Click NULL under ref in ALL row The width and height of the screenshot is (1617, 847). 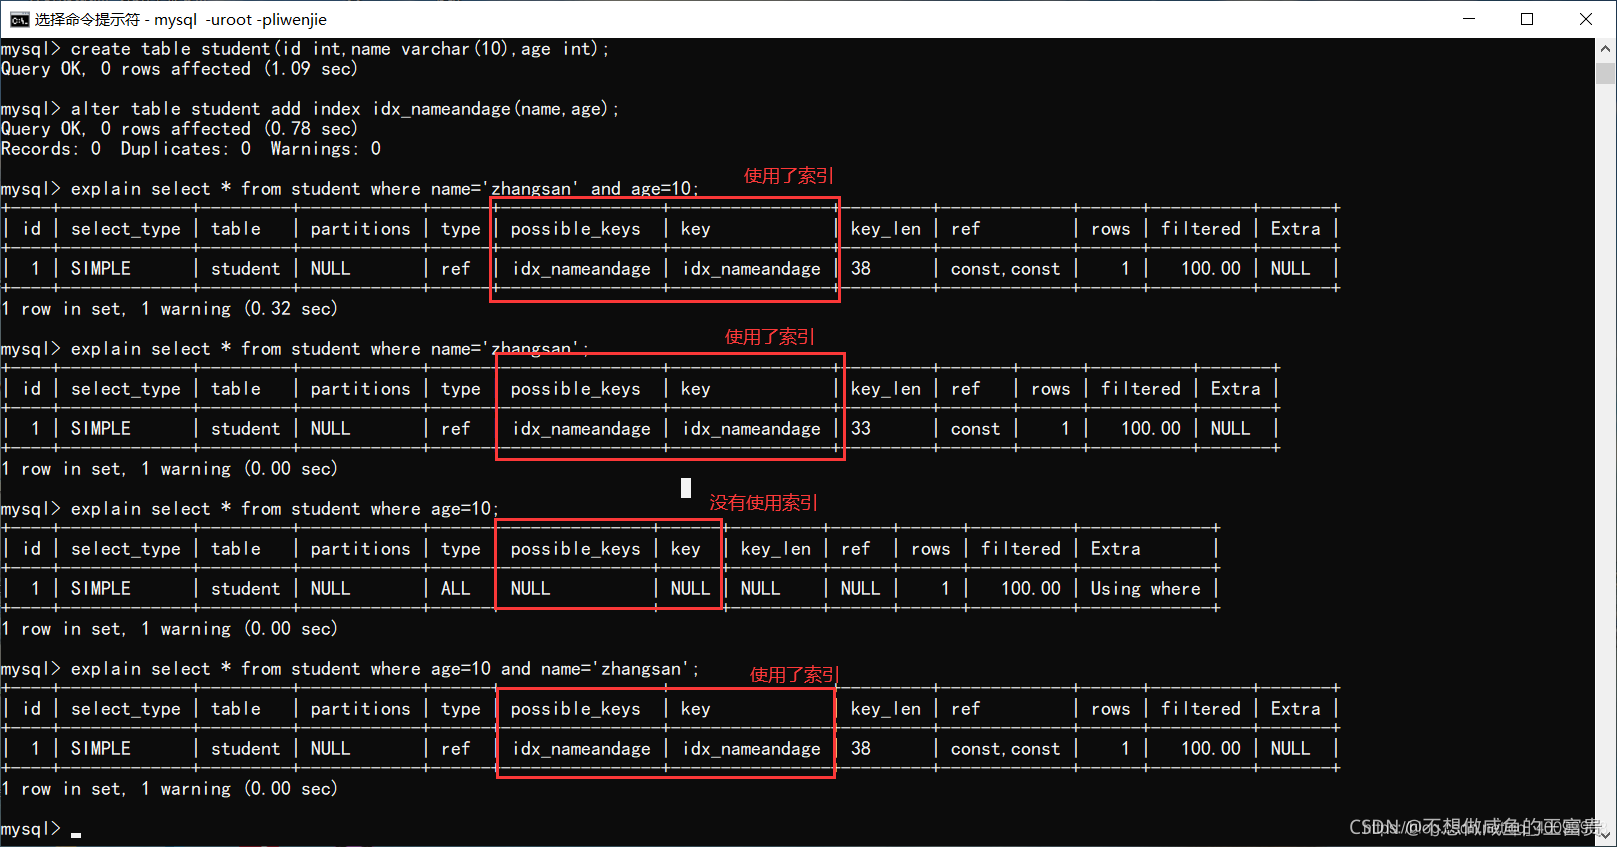click(x=860, y=589)
